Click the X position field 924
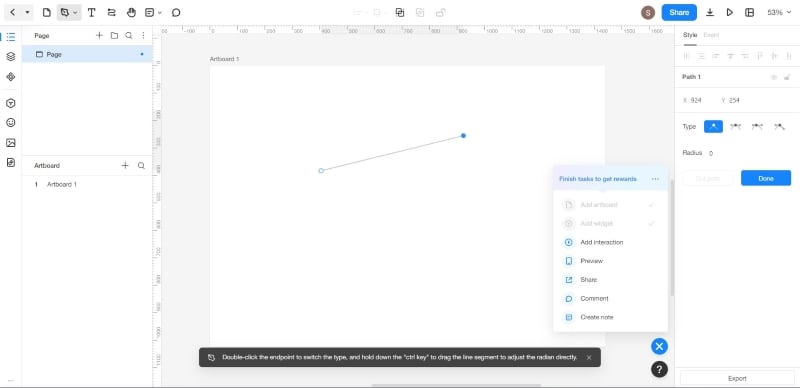Image resolution: width=800 pixels, height=388 pixels. point(697,101)
